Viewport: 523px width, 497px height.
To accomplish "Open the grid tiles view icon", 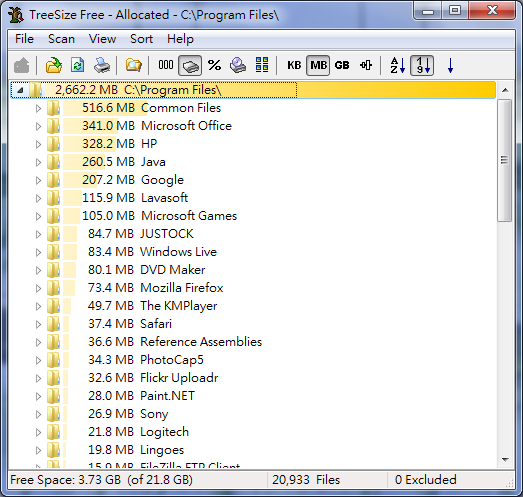I will point(262,65).
